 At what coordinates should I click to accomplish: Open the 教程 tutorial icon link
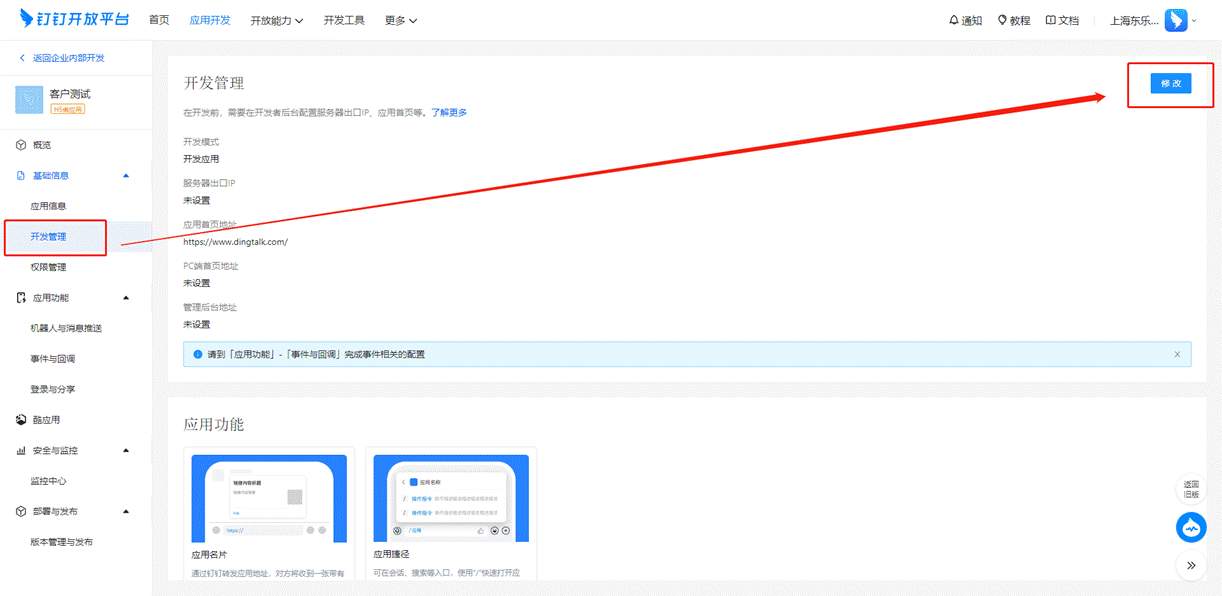1013,20
